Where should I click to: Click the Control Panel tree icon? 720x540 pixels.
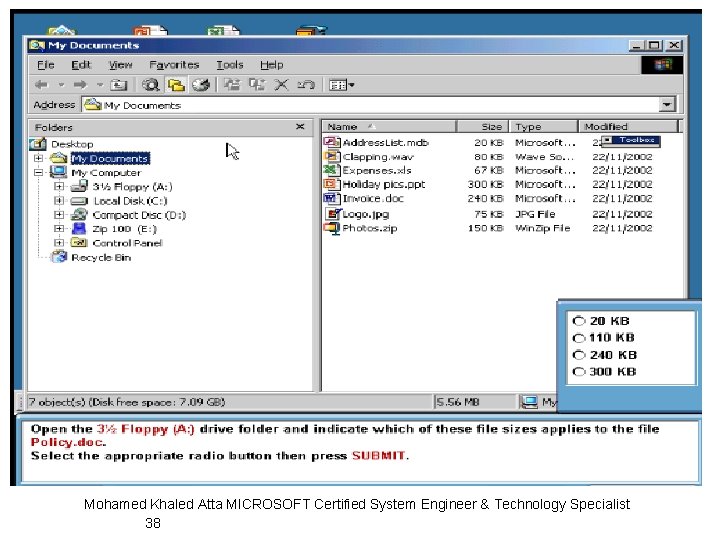click(79, 242)
